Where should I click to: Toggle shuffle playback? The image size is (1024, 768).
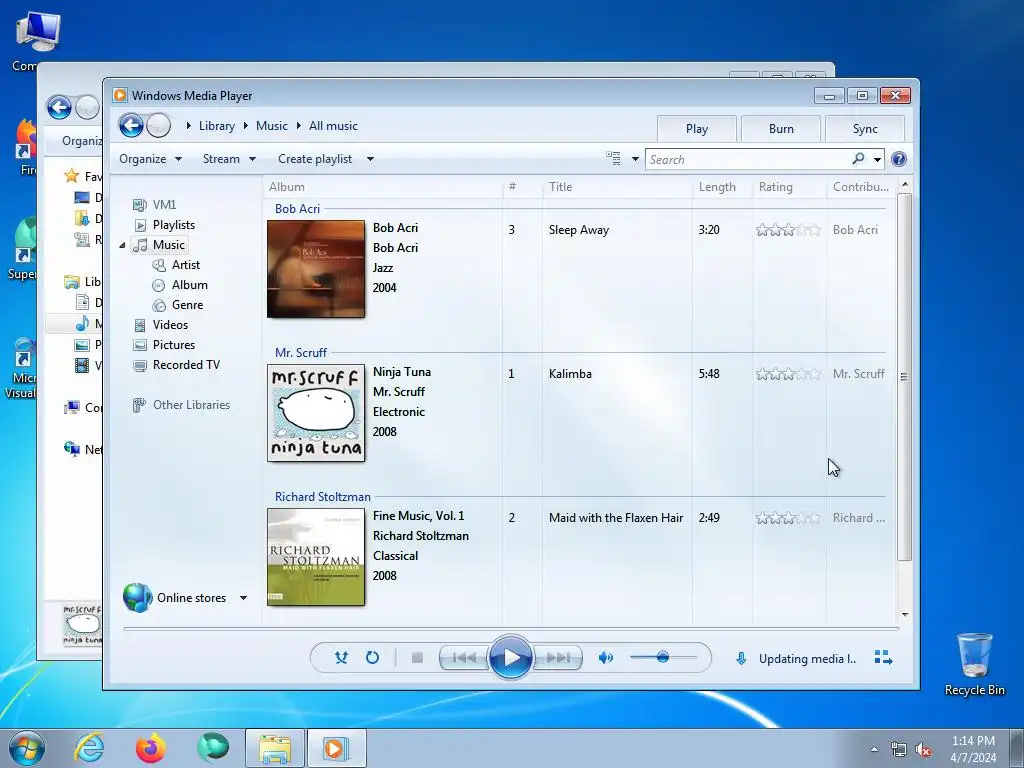[x=341, y=658]
